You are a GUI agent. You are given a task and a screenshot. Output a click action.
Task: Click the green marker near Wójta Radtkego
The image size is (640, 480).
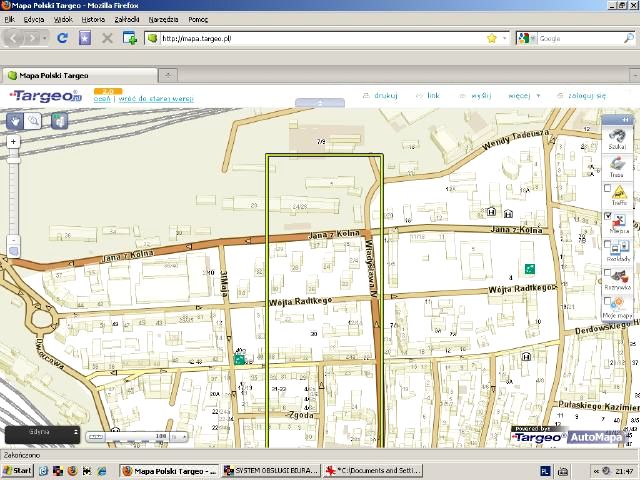tap(529, 269)
